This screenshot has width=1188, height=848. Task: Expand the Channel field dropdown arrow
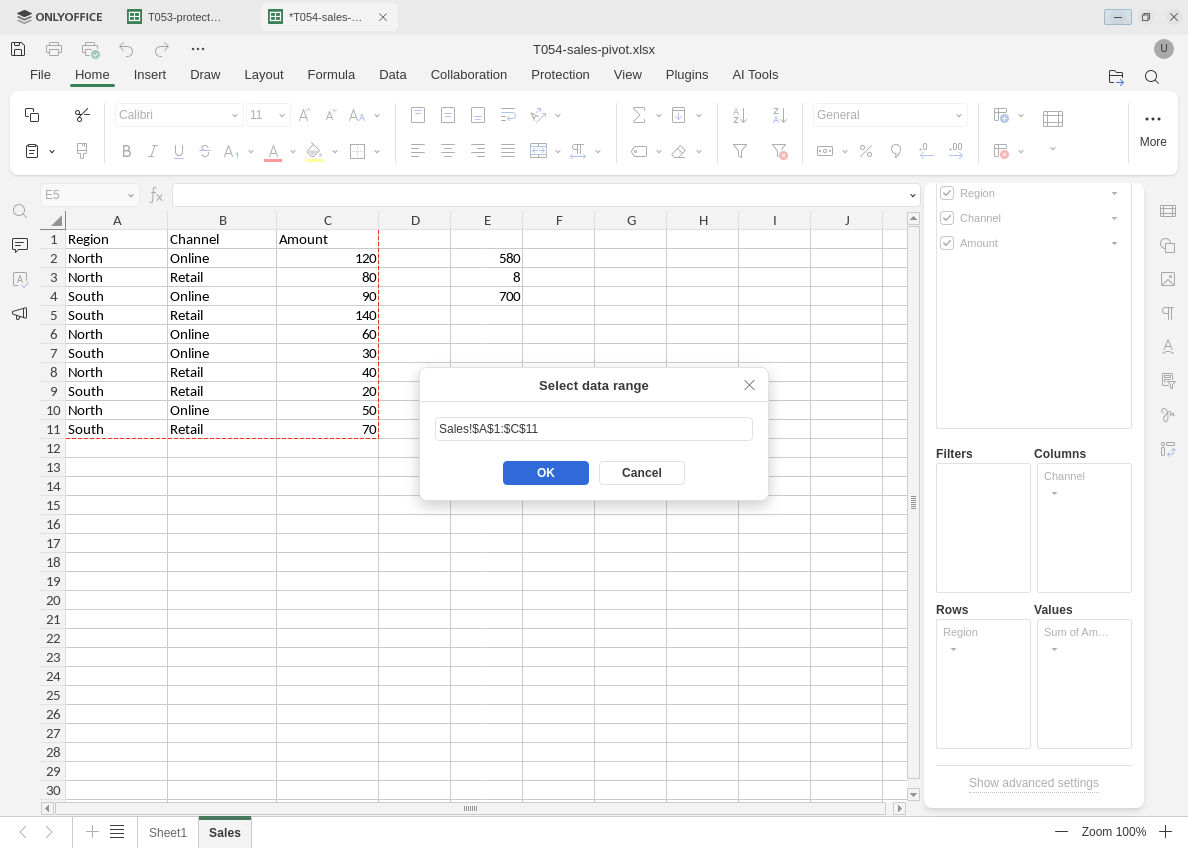tap(1115, 218)
